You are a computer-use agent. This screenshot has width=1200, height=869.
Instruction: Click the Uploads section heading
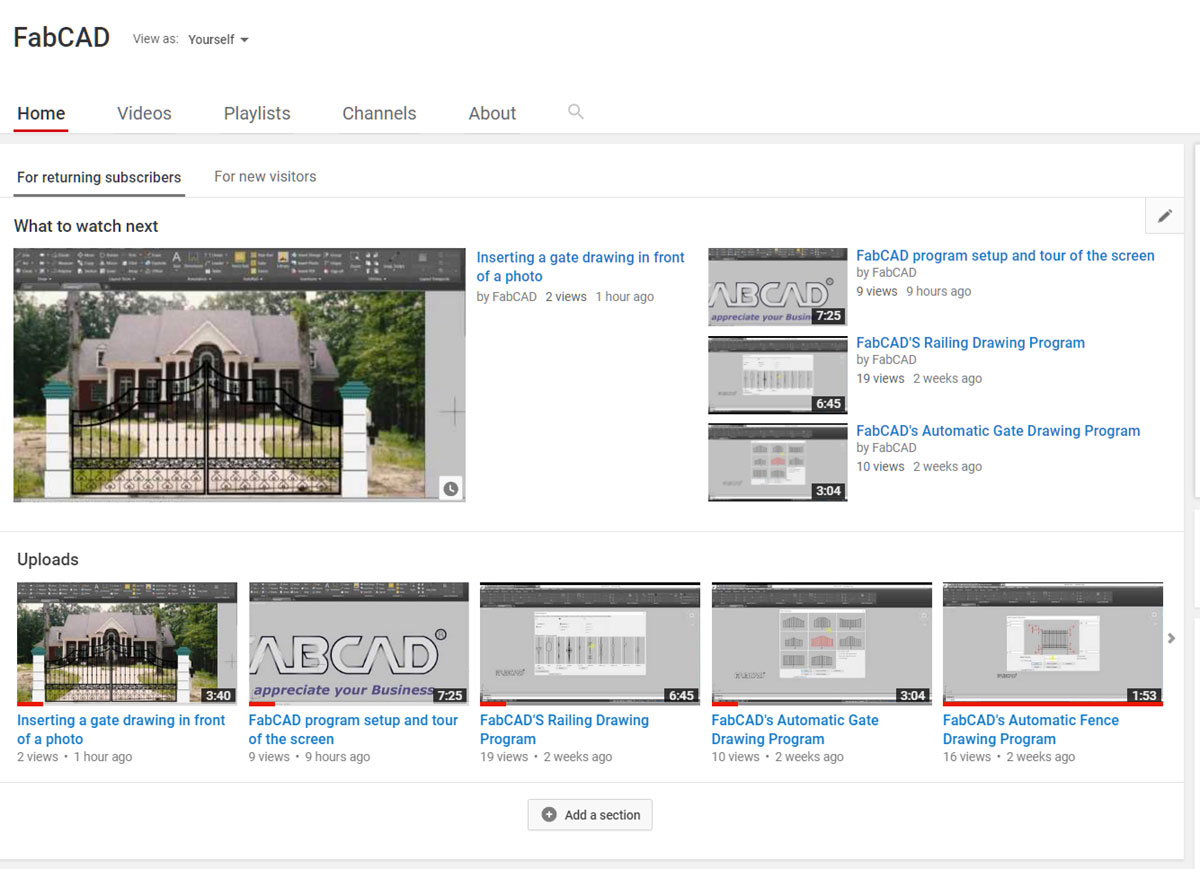(48, 560)
